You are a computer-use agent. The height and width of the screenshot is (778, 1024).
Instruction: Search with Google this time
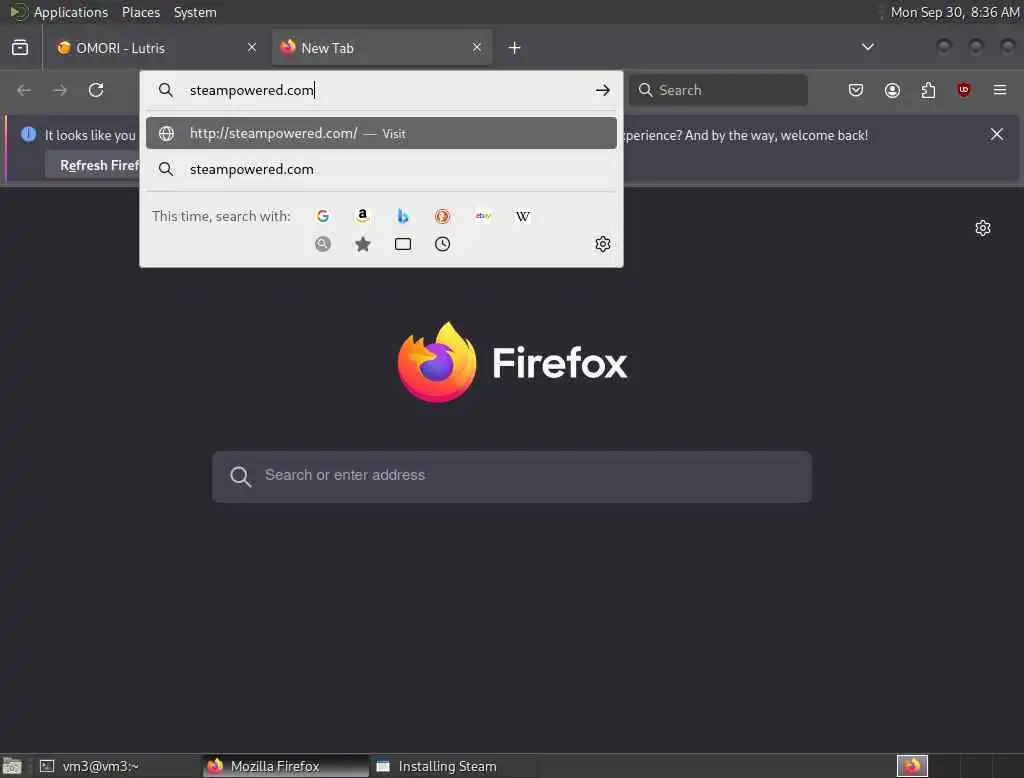coord(323,216)
